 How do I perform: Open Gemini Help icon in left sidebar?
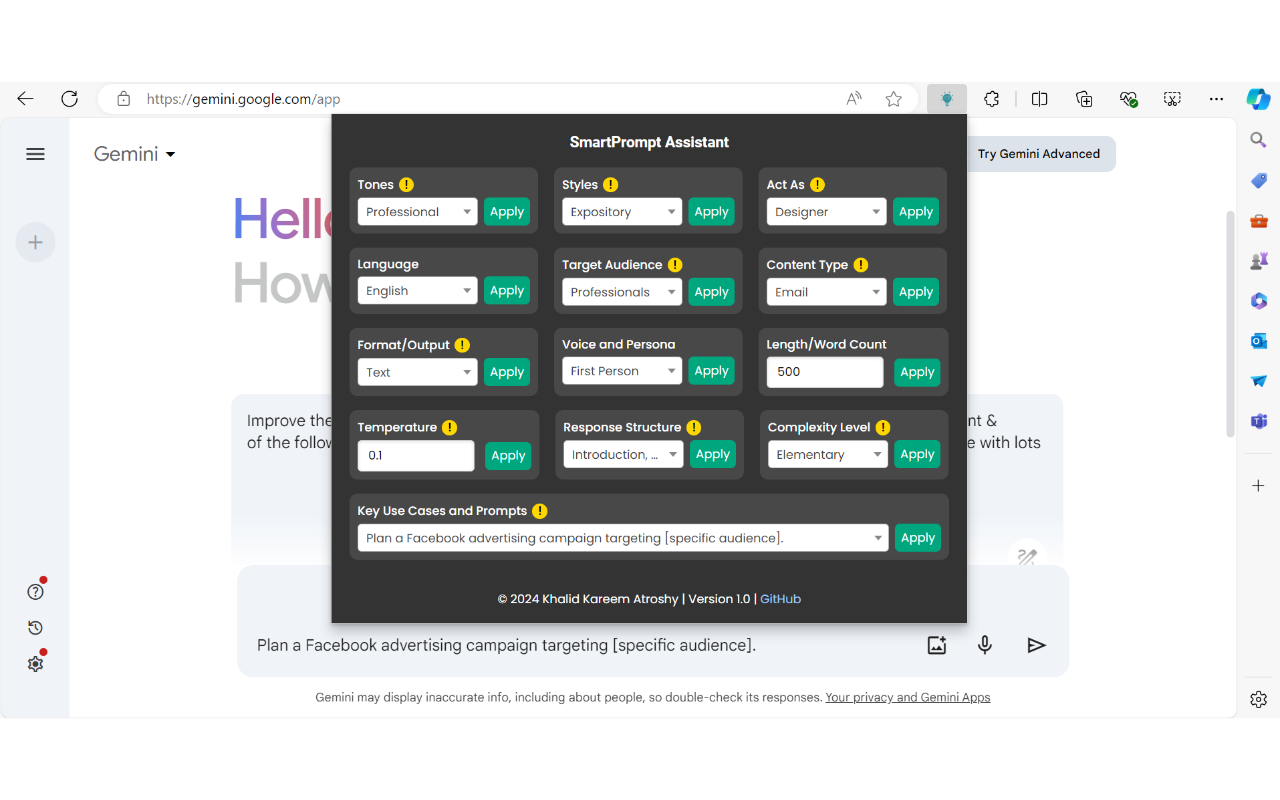pyautogui.click(x=35, y=591)
